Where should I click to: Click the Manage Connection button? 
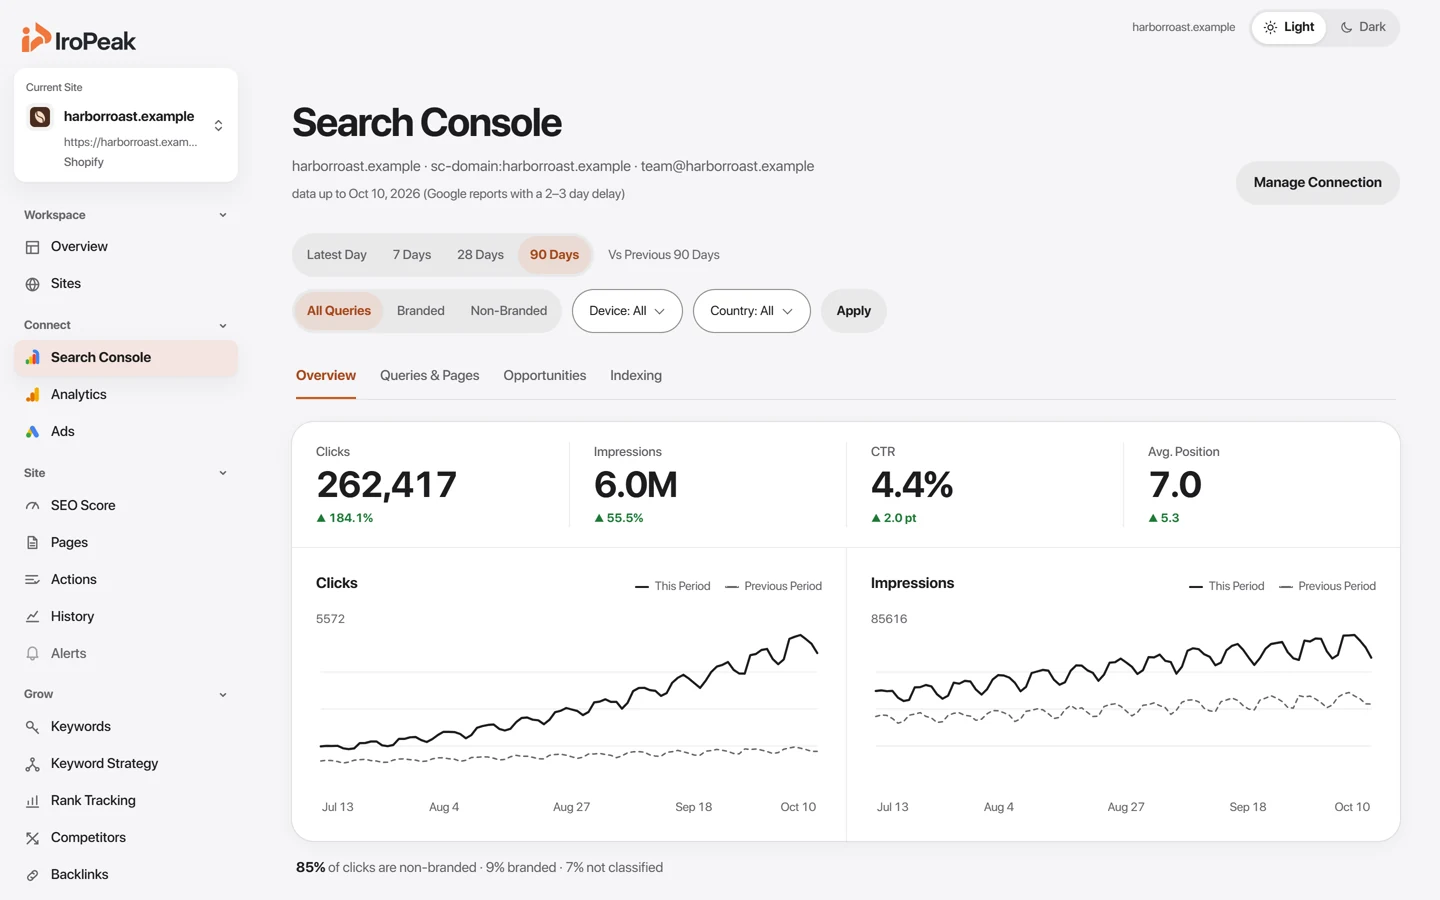point(1318,183)
